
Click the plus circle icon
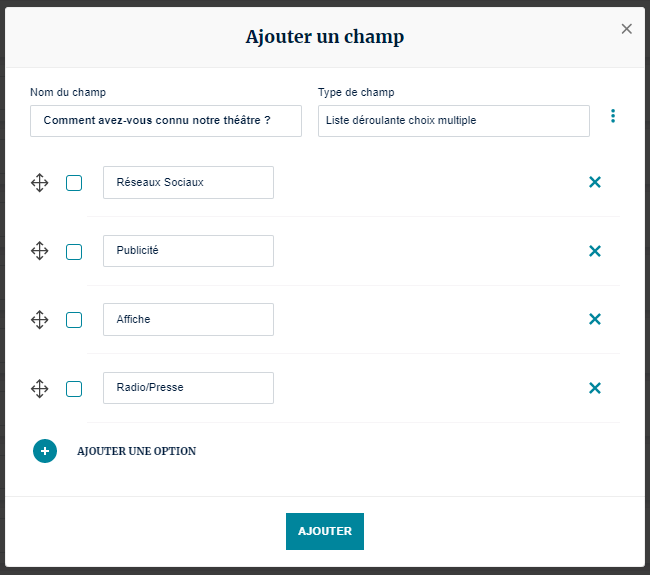click(45, 451)
